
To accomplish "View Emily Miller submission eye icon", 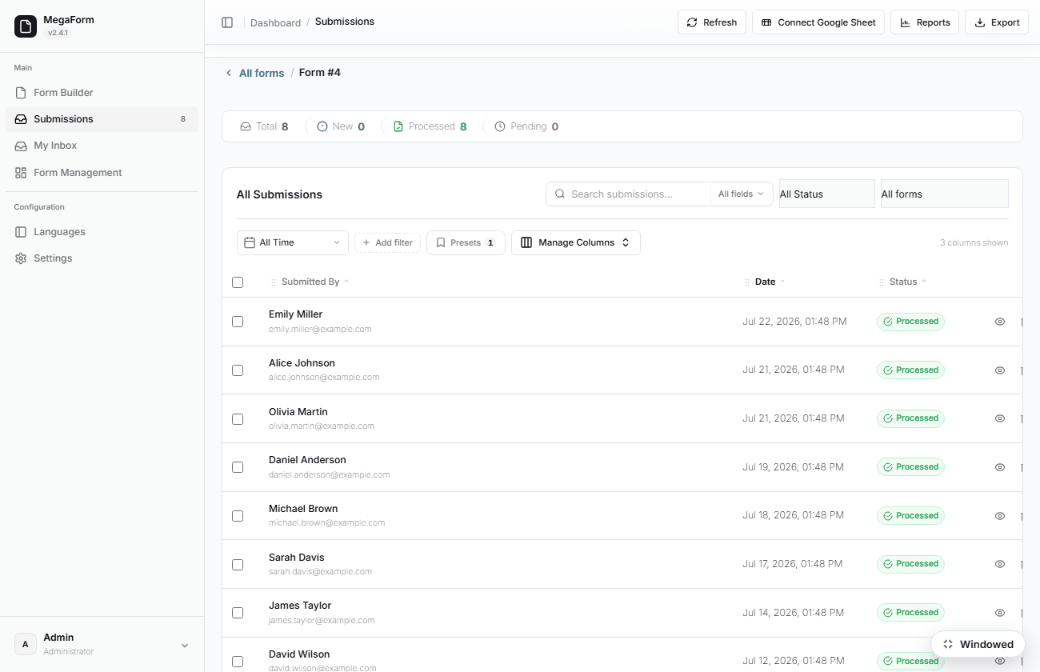I will tap(1000, 322).
